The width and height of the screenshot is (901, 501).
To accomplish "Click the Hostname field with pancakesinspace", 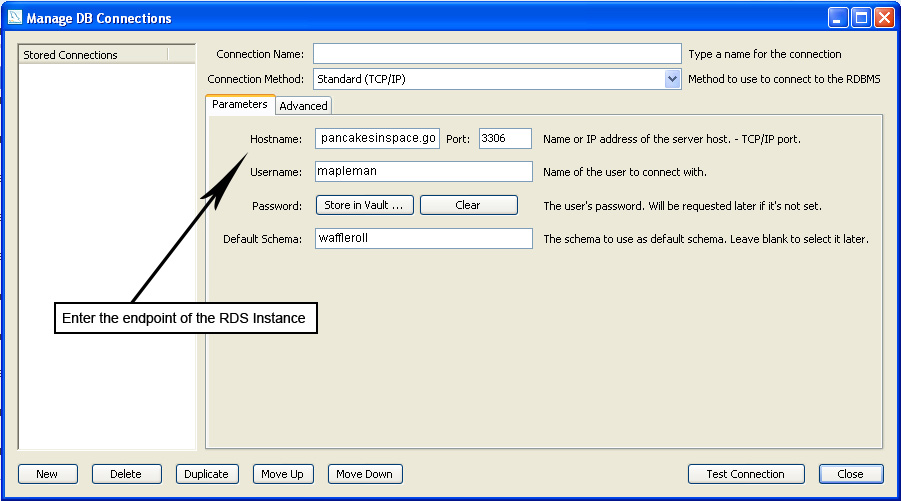I will tap(378, 138).
